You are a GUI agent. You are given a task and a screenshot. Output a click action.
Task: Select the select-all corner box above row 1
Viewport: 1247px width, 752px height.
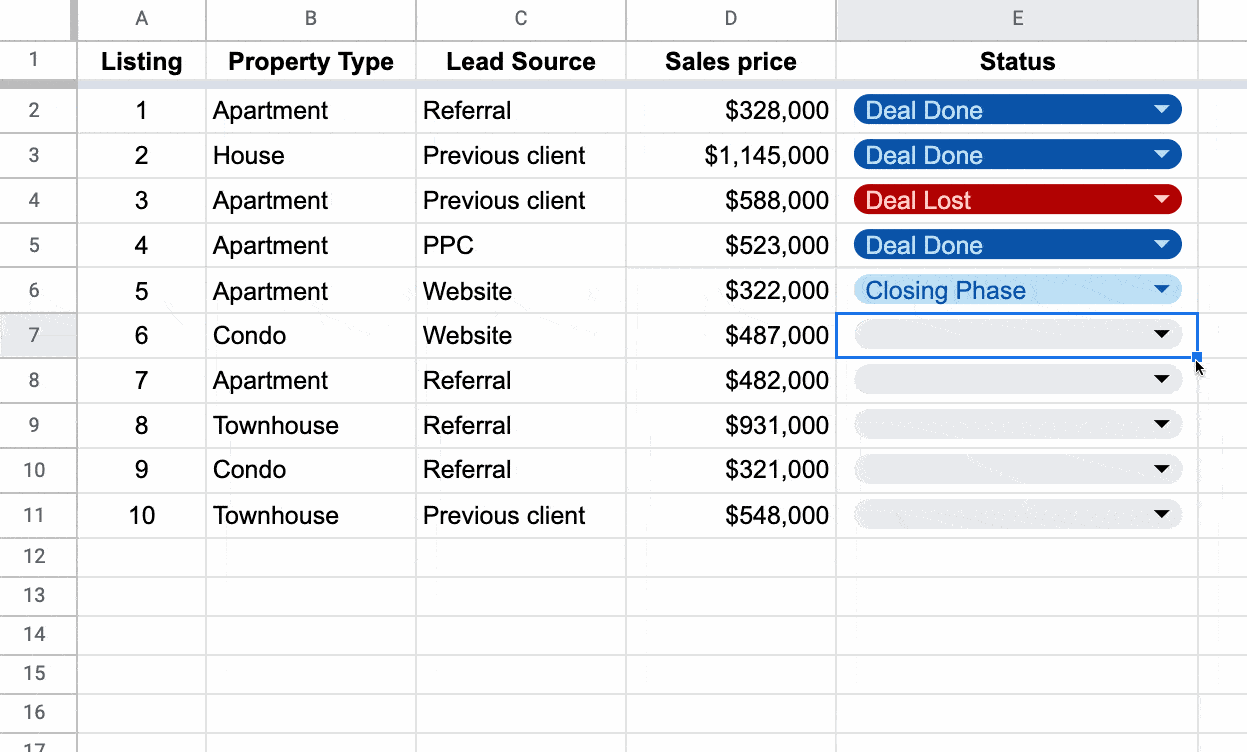(38, 18)
